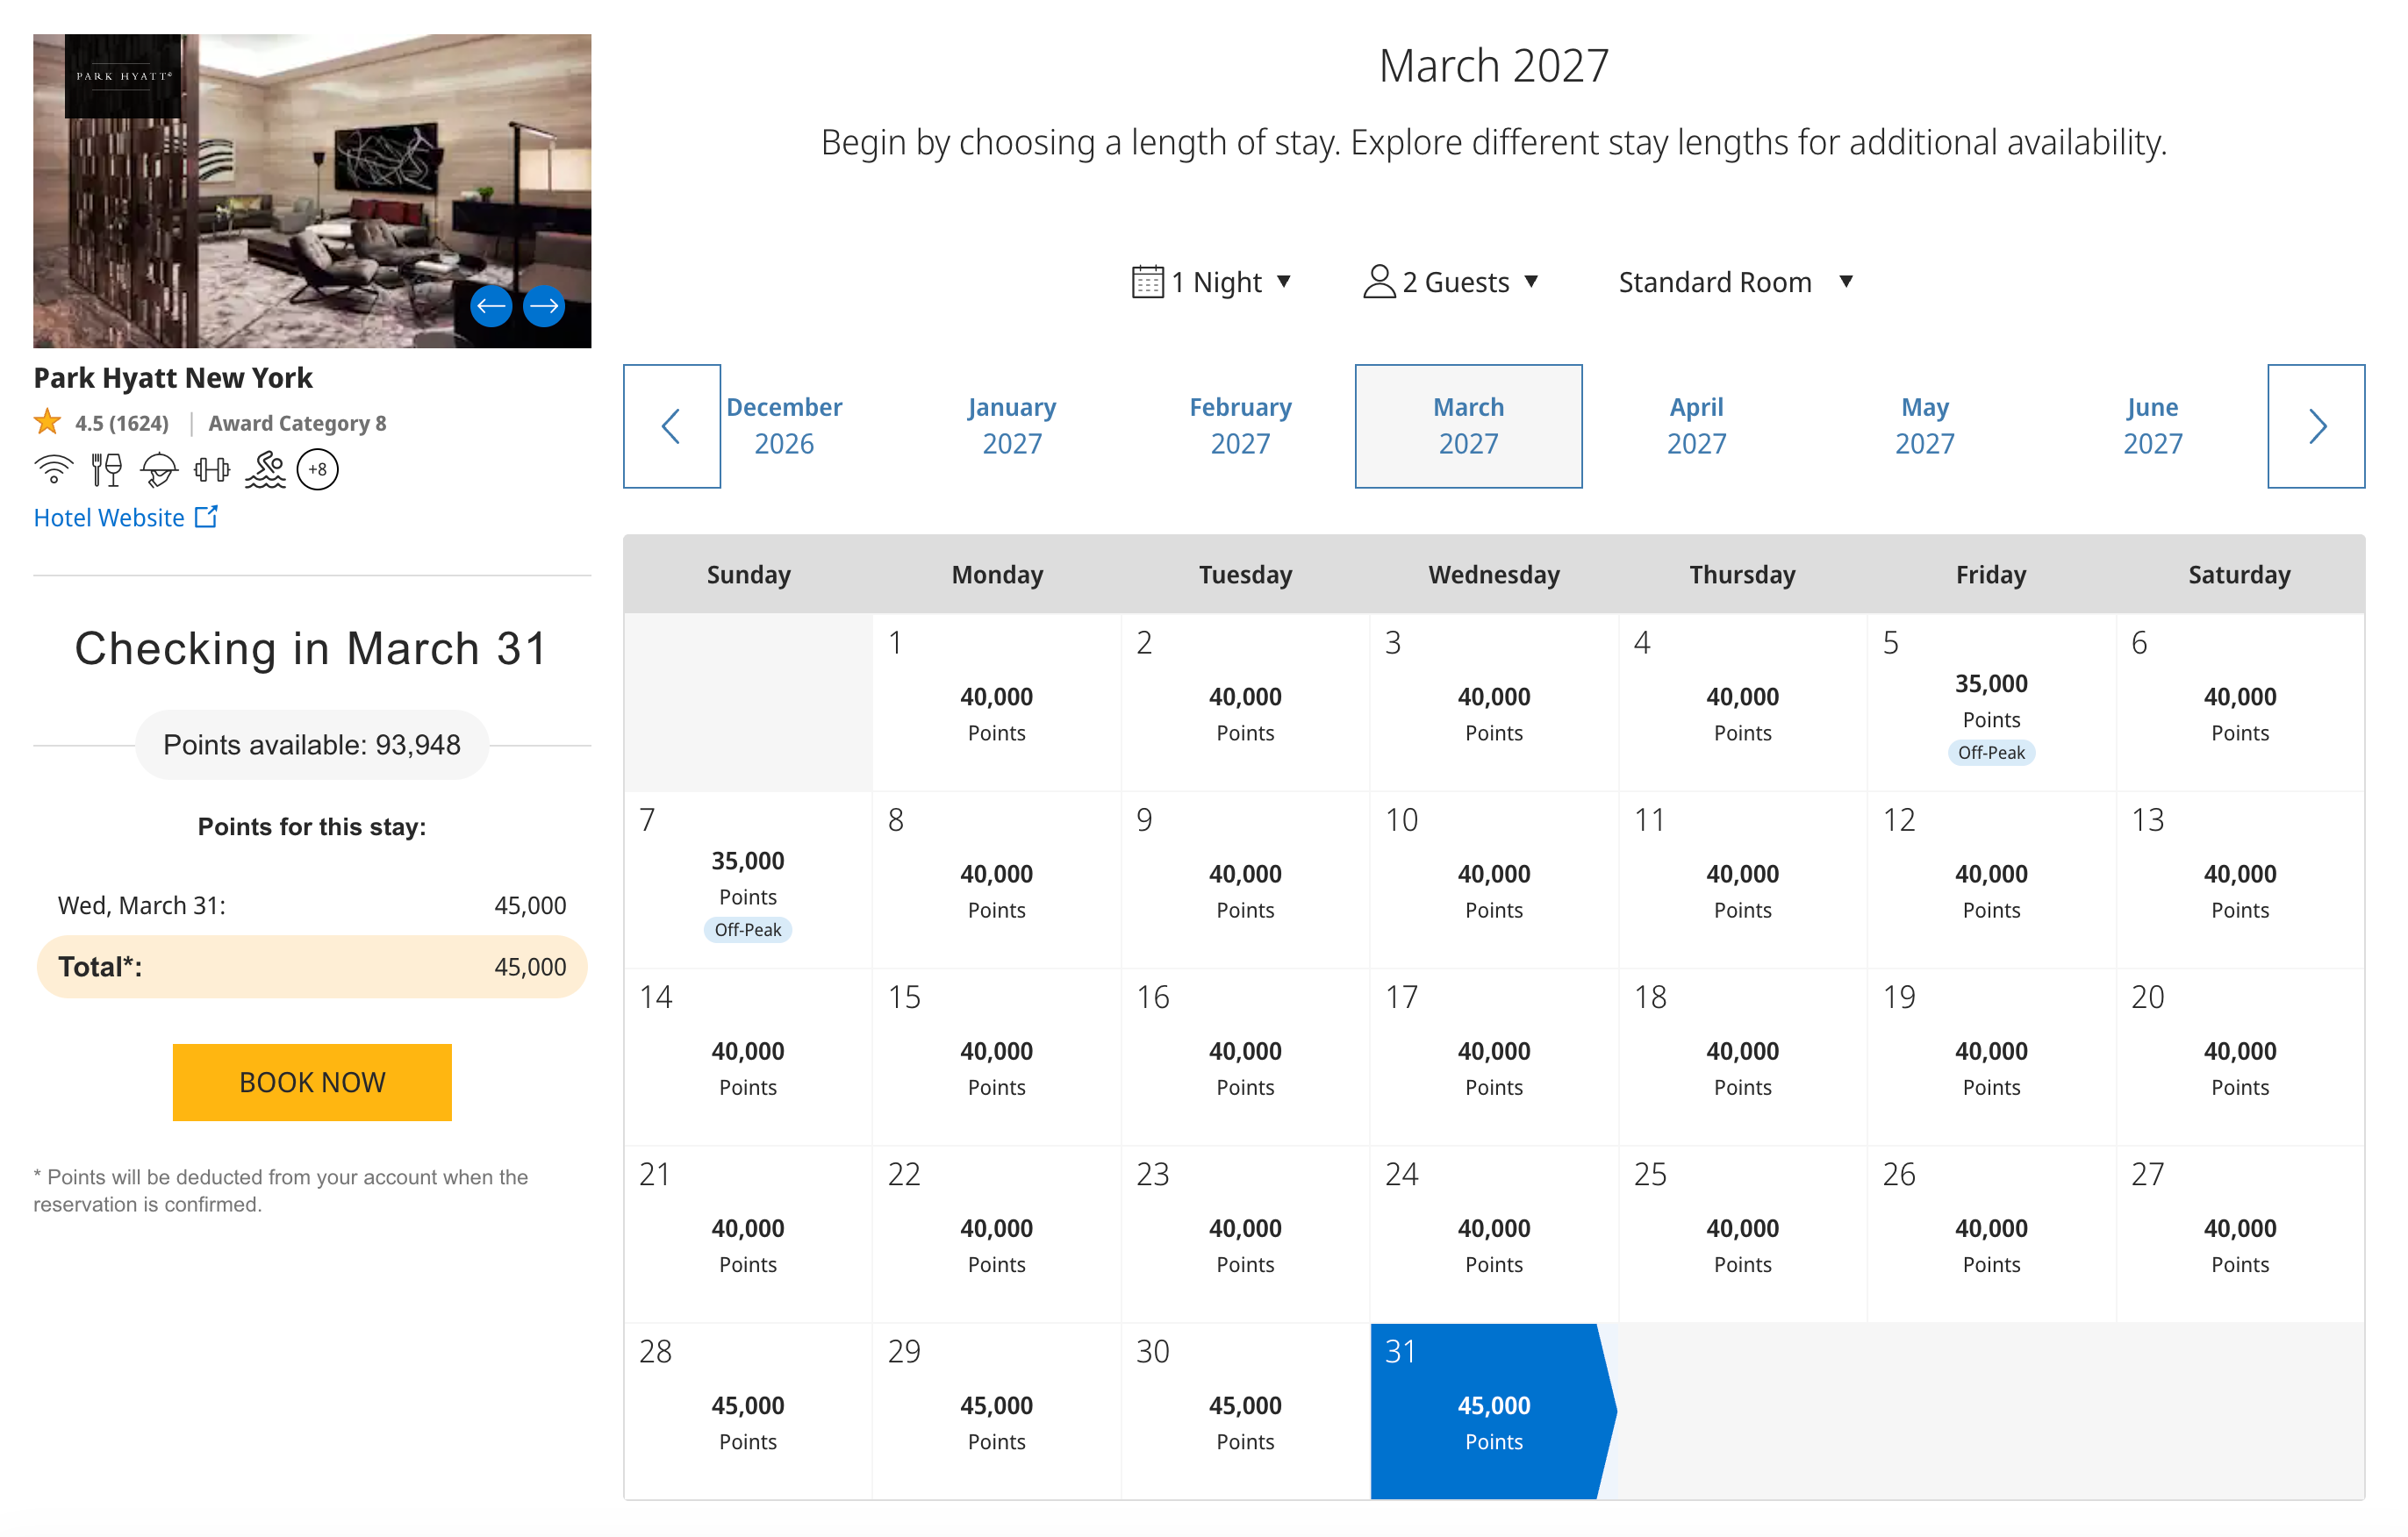This screenshot has height=1537, width=2408.
Task: Switch to May 2027 month tab
Action: 1925,426
